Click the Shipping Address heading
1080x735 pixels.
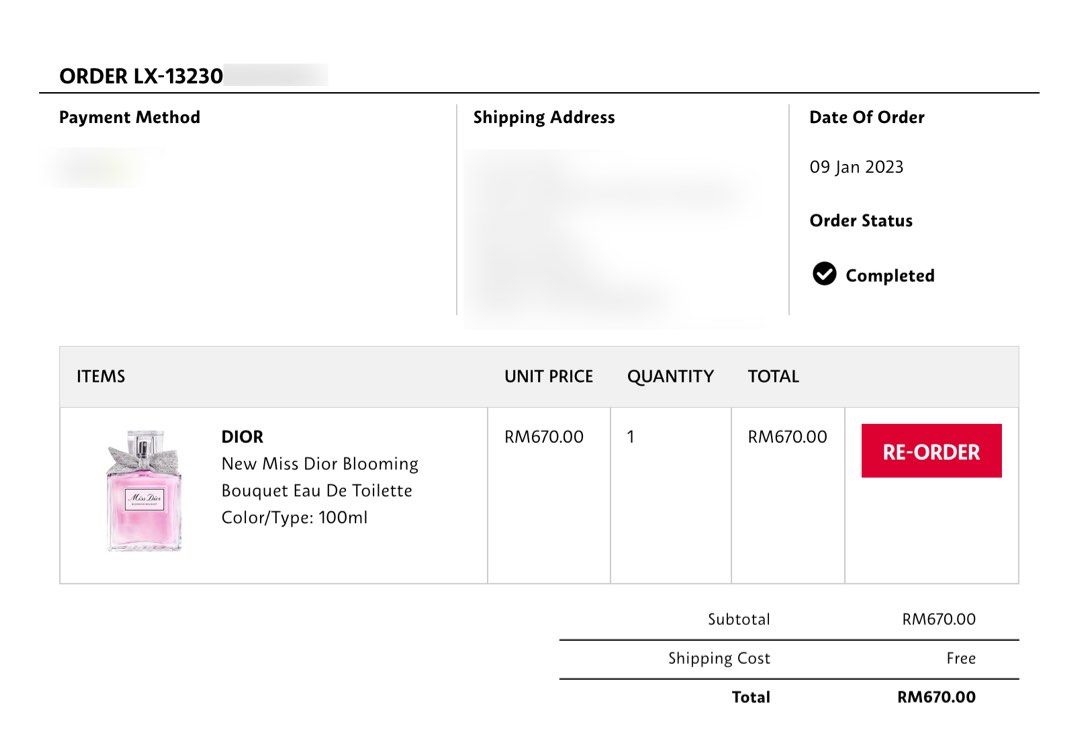pyautogui.click(x=544, y=117)
